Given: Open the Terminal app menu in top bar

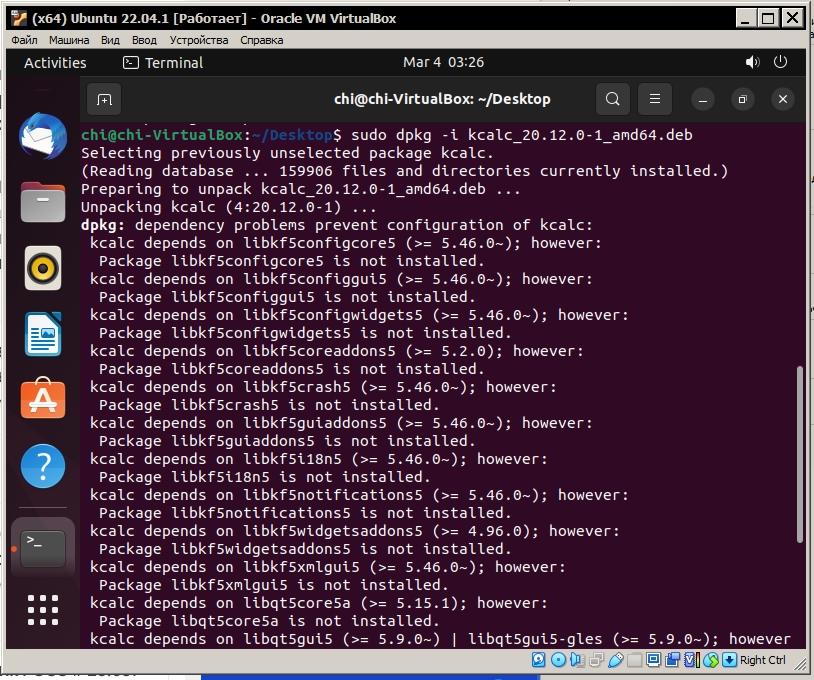Looking at the screenshot, I should 163,63.
